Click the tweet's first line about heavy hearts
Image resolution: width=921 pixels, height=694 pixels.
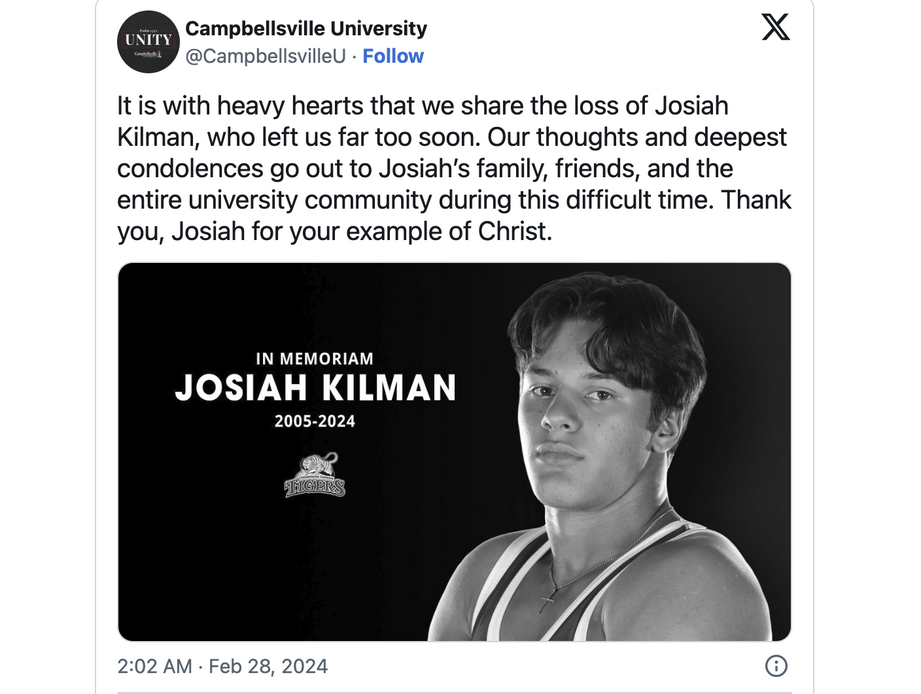point(422,106)
